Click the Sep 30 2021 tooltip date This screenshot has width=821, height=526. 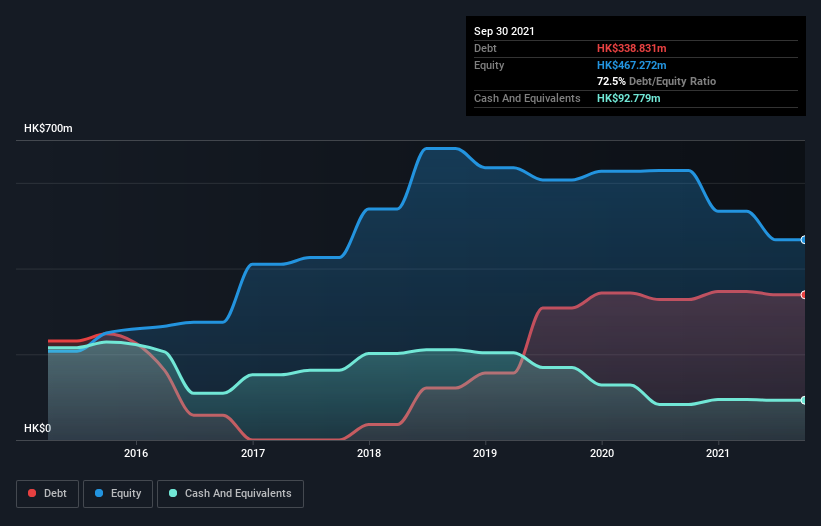coord(504,31)
